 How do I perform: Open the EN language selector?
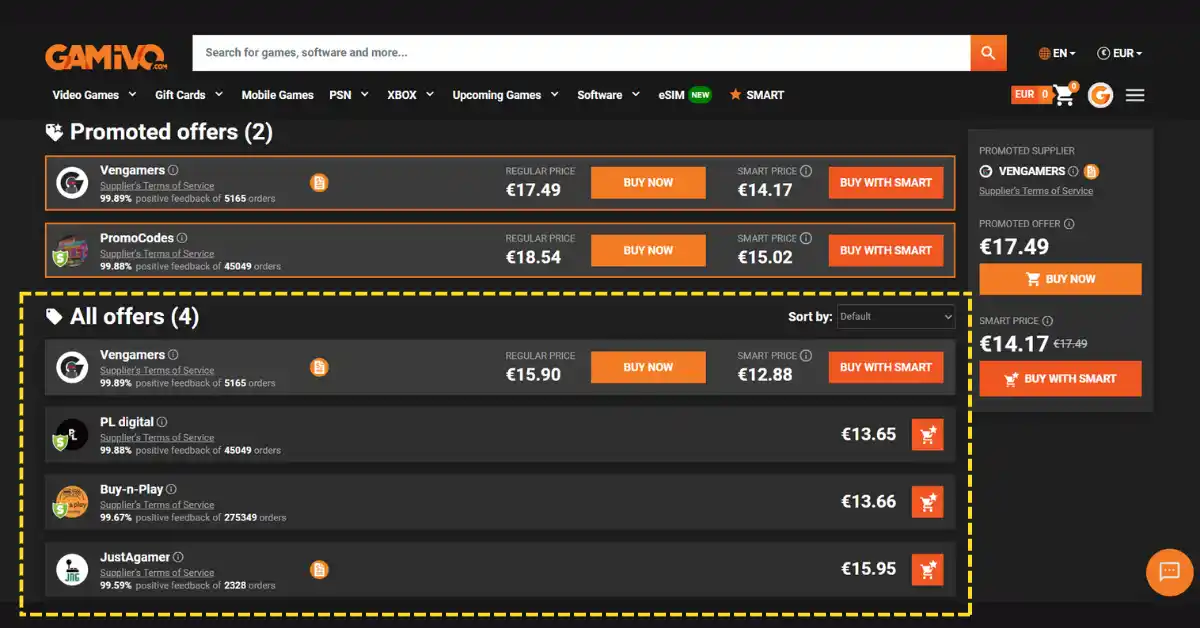[x=1057, y=53]
